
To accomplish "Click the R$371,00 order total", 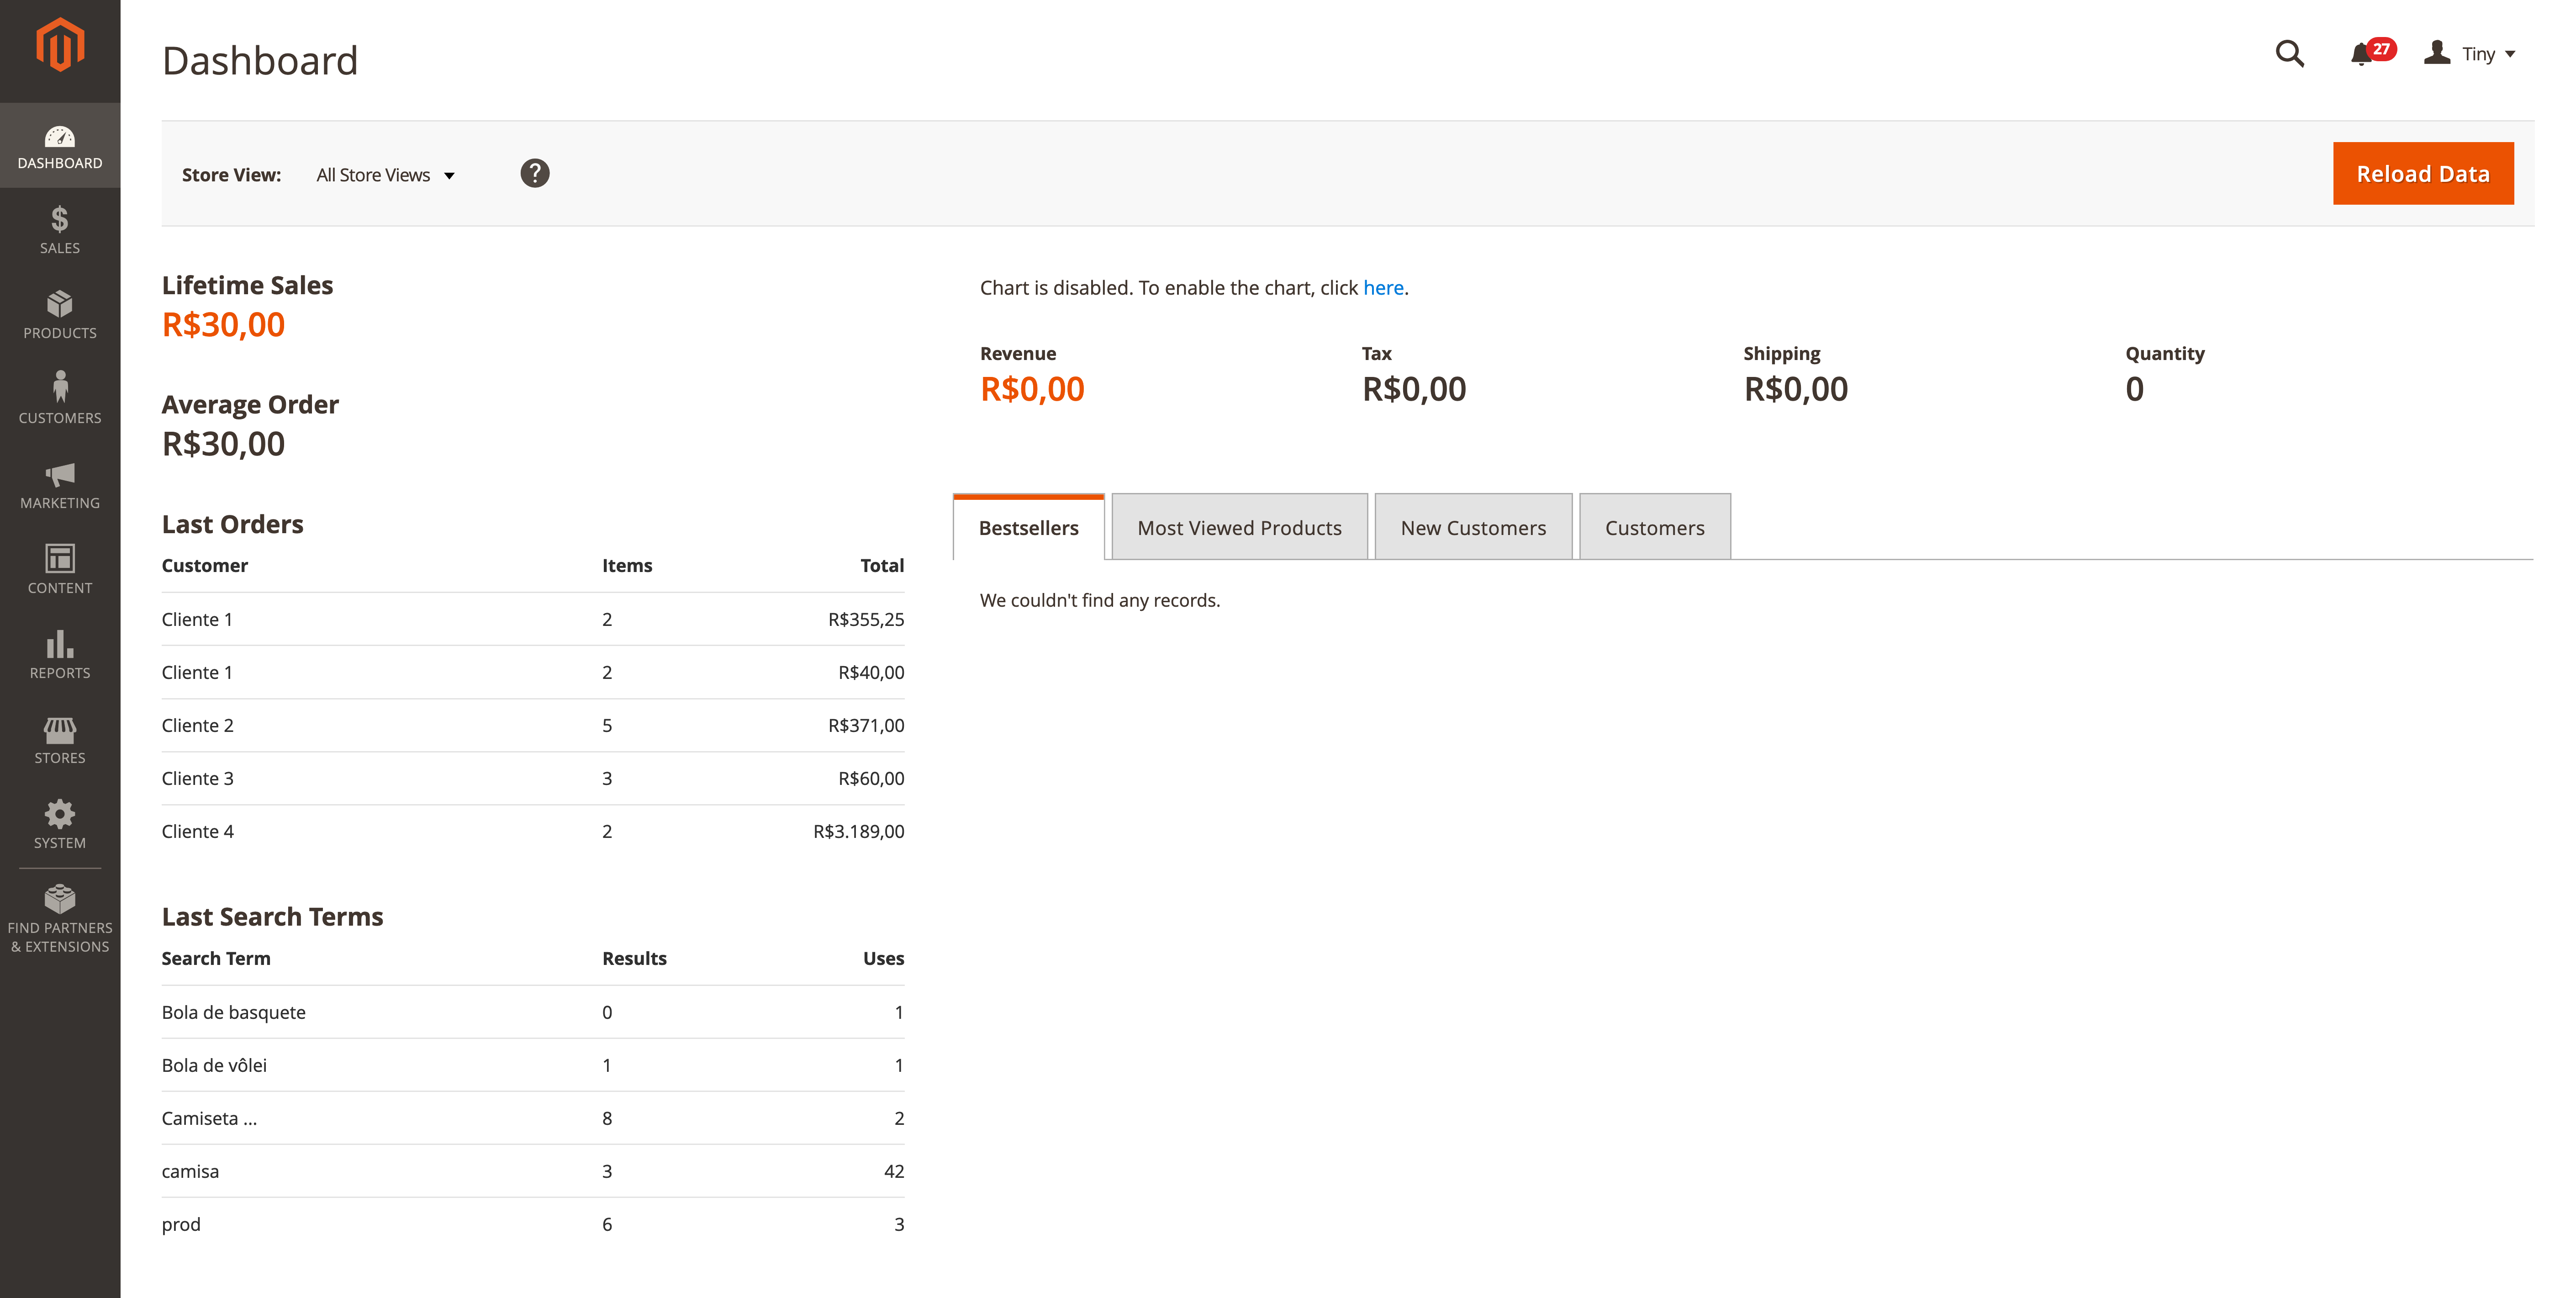I will coord(865,725).
